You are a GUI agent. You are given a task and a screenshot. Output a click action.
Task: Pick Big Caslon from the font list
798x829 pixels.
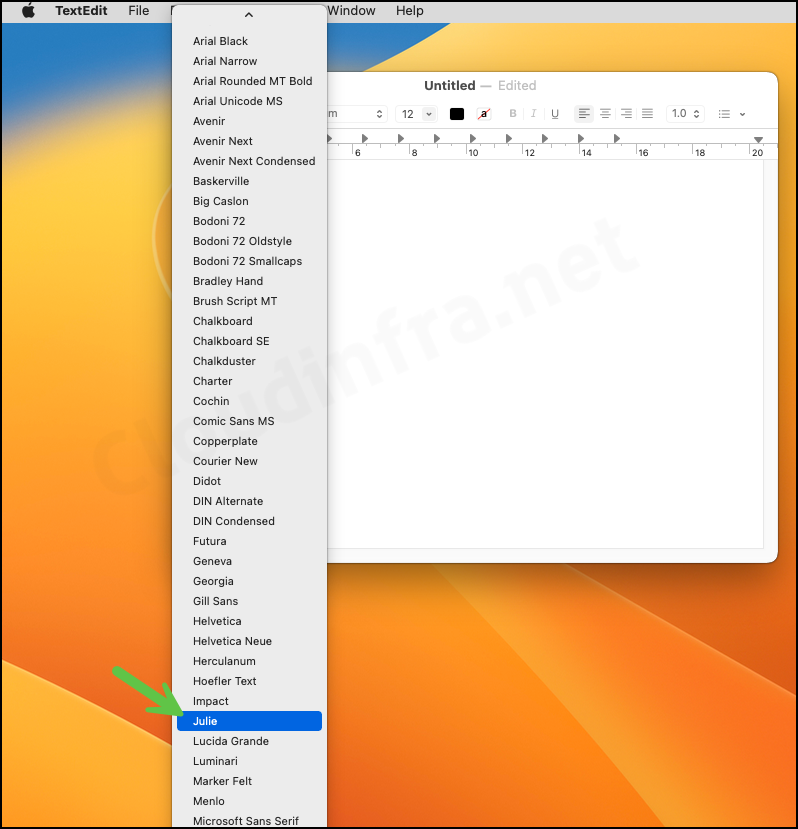click(x=249, y=201)
